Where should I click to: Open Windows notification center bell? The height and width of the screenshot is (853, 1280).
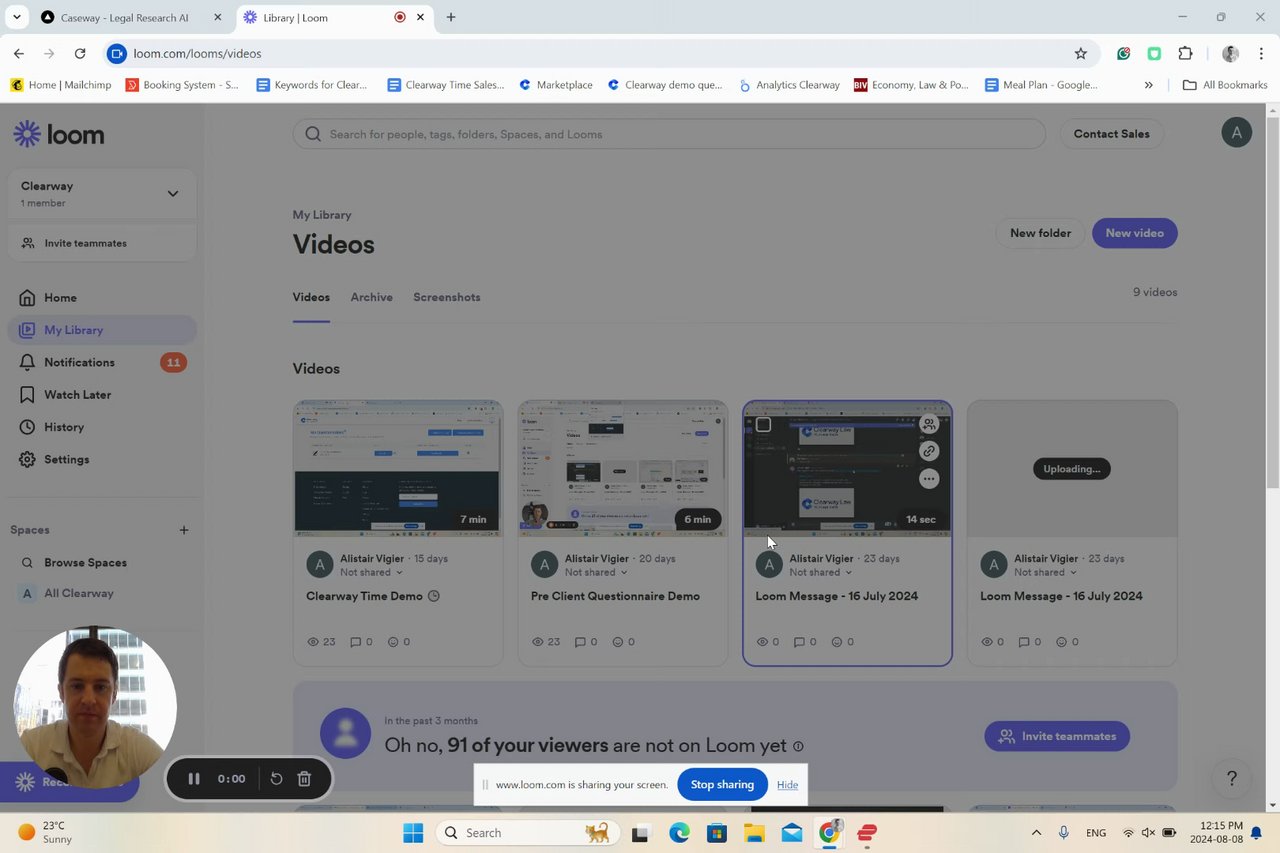point(1256,833)
